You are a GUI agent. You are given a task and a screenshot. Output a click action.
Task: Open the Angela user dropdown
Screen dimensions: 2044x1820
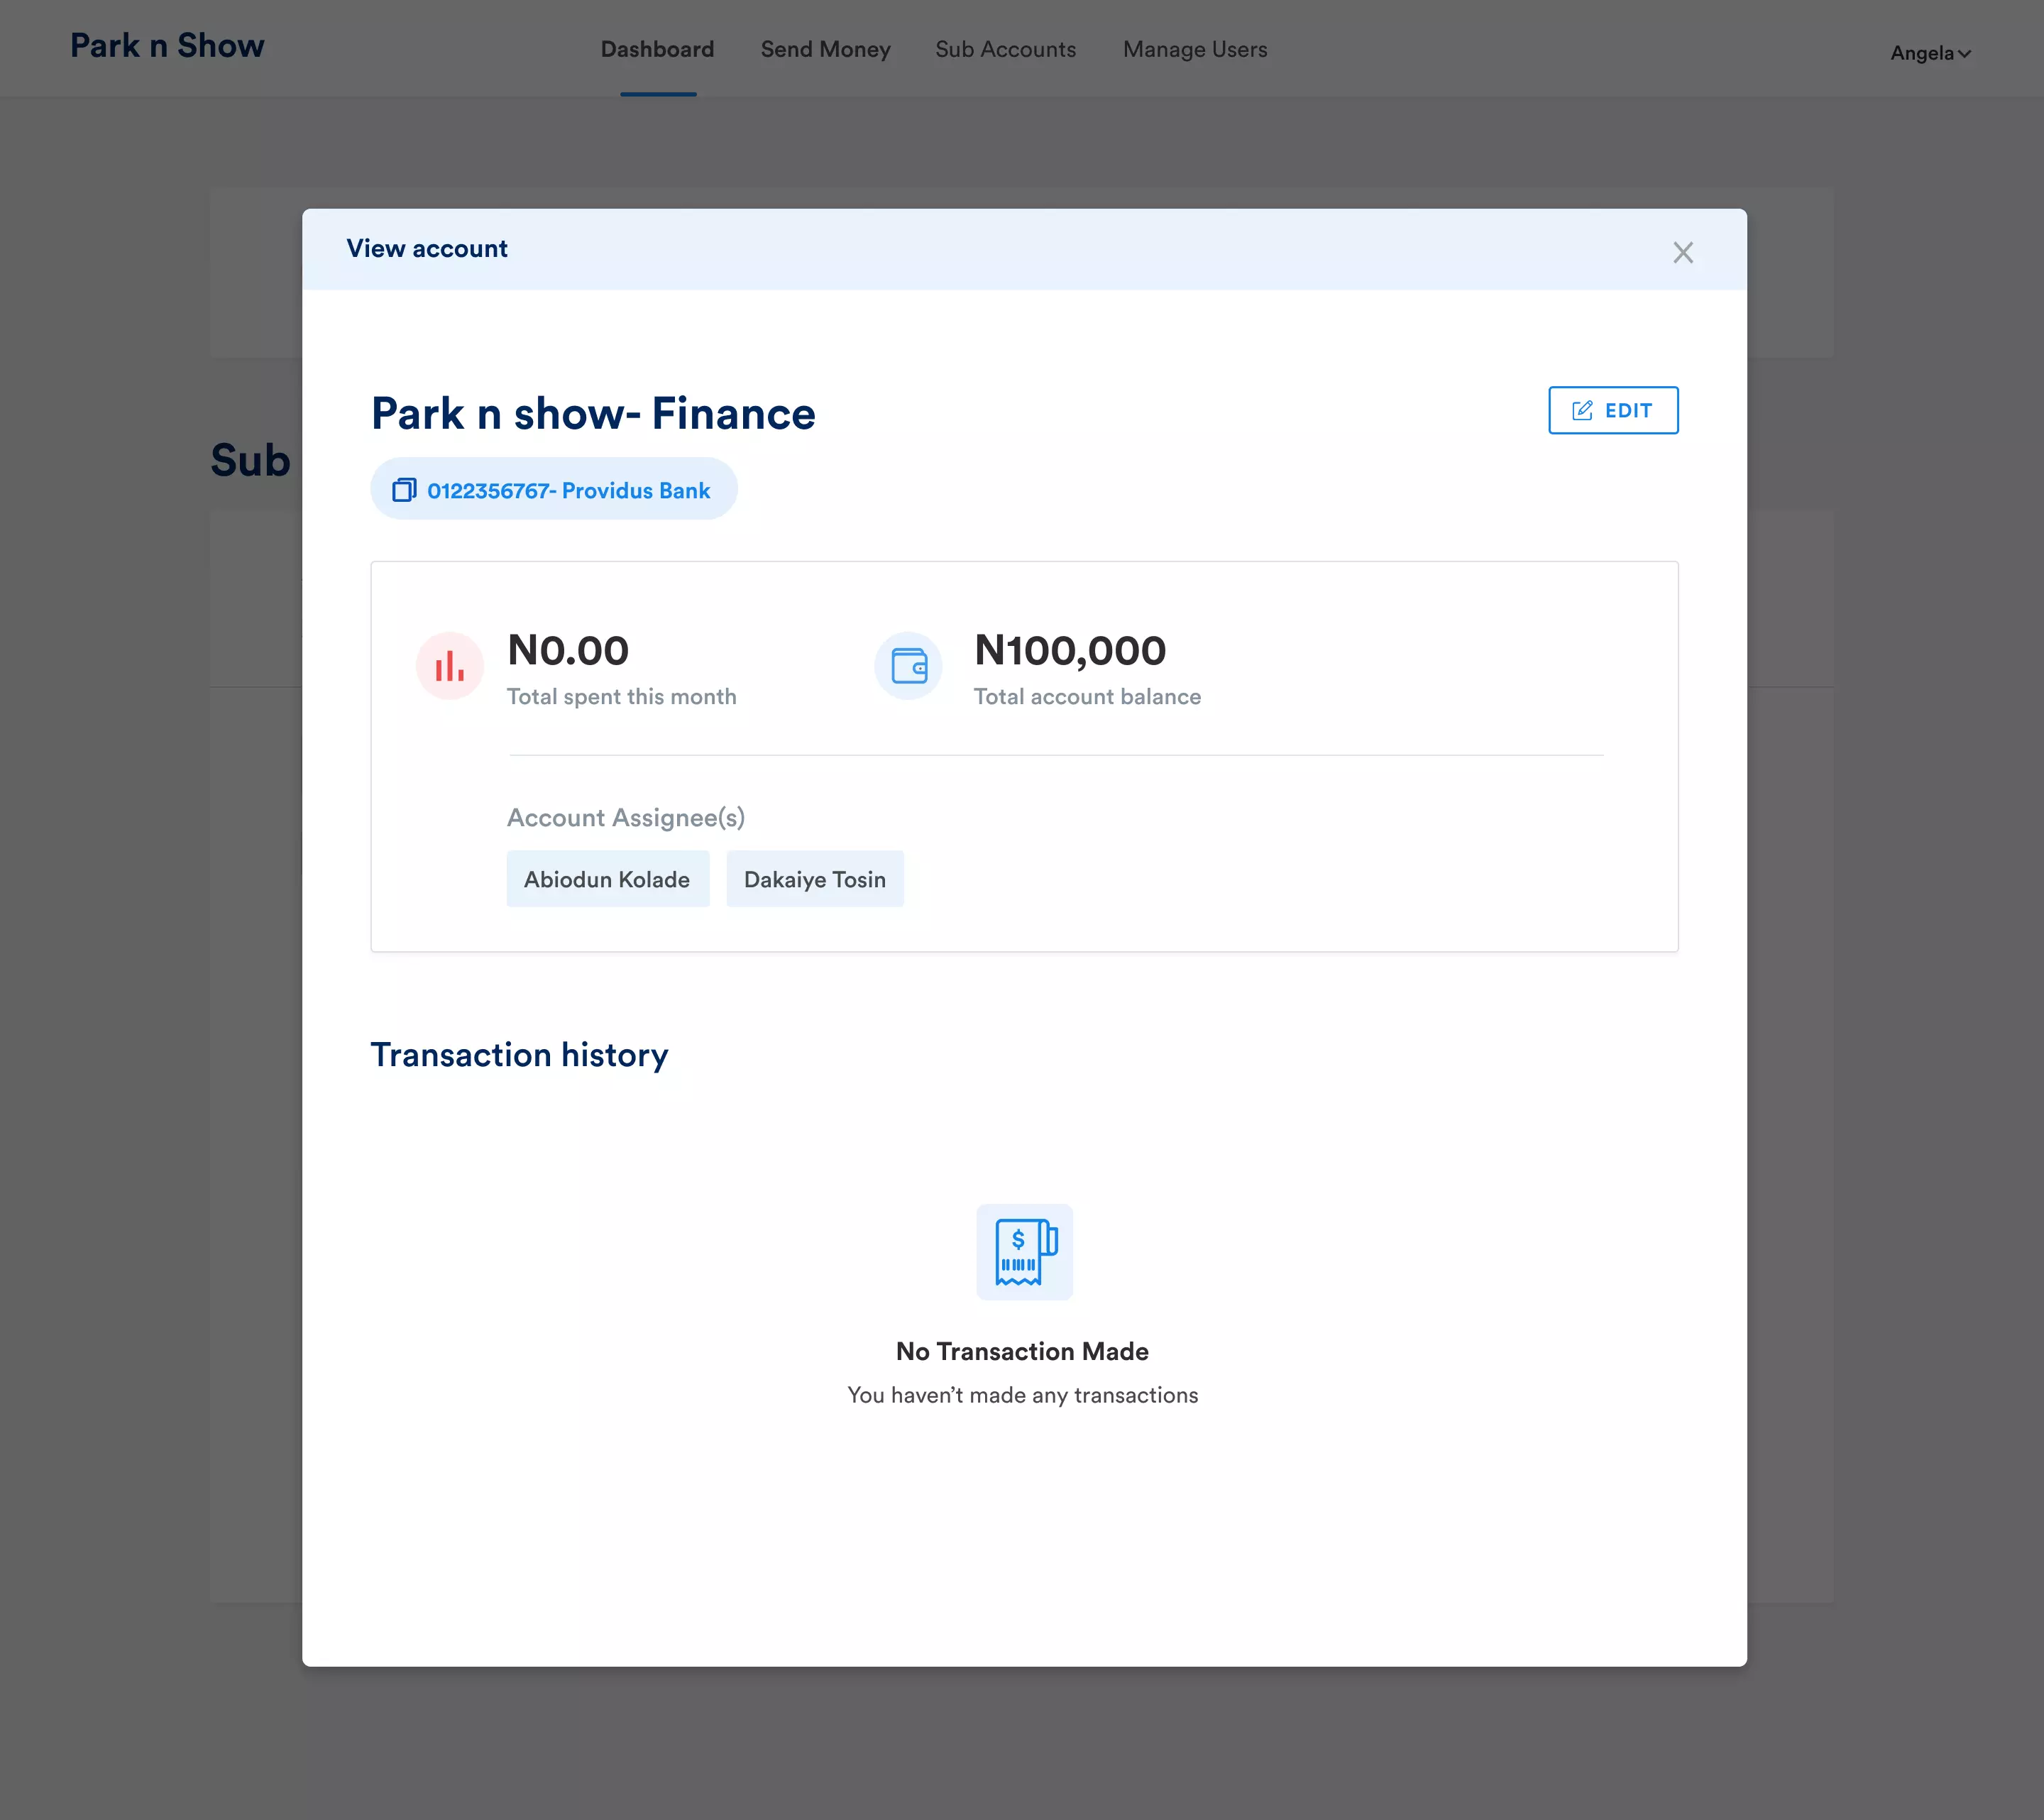tap(1930, 53)
